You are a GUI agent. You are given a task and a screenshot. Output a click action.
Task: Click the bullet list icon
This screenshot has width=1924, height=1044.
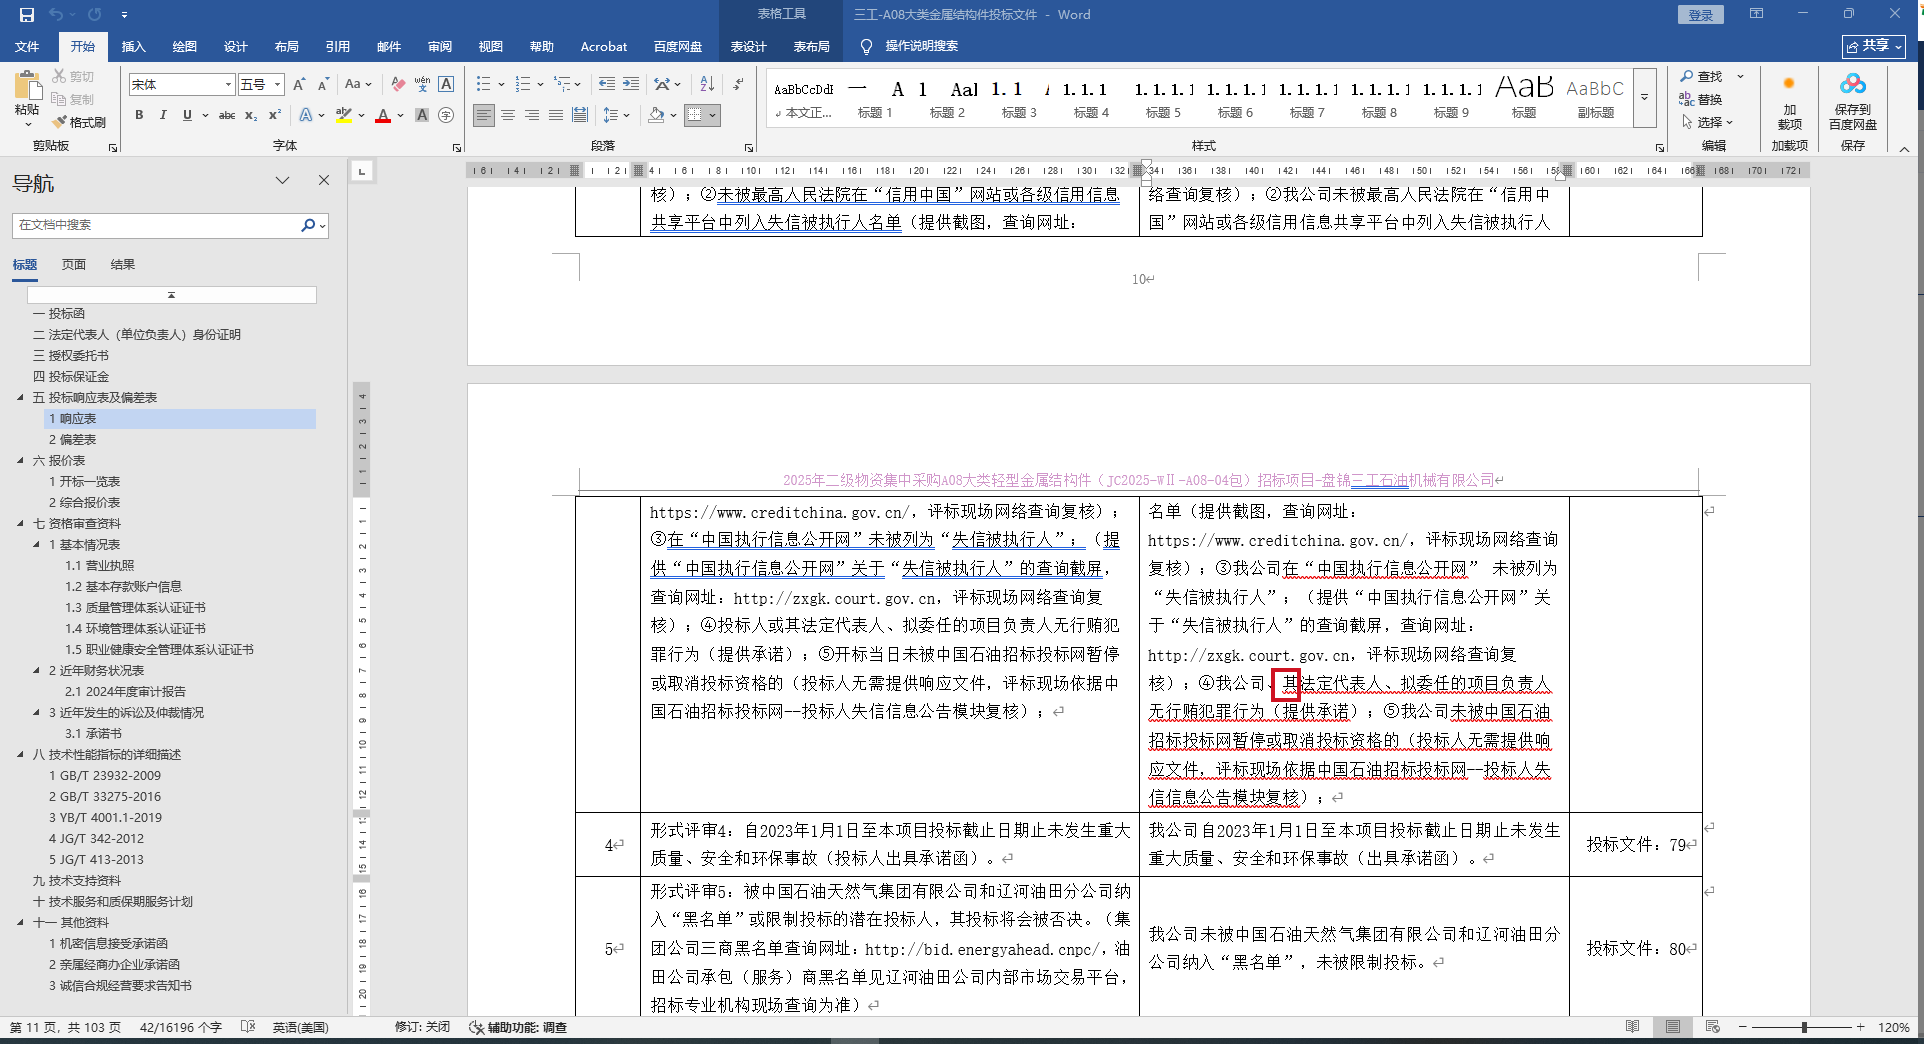pos(484,84)
